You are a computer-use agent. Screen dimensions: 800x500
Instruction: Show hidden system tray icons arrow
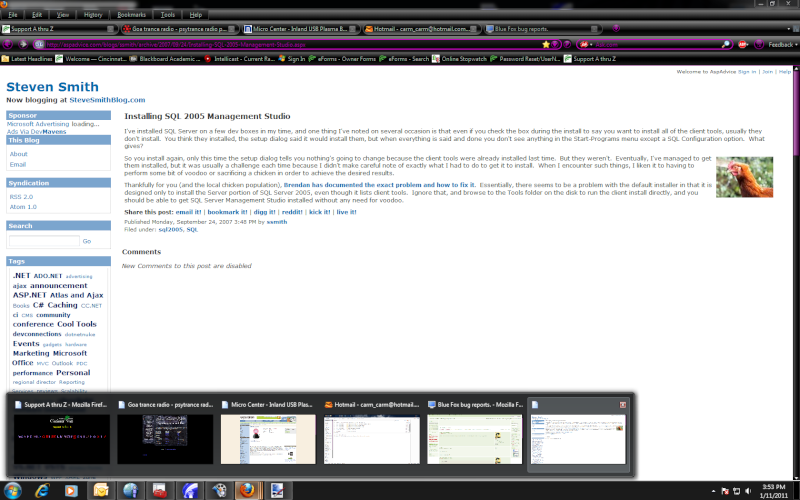pos(713,491)
